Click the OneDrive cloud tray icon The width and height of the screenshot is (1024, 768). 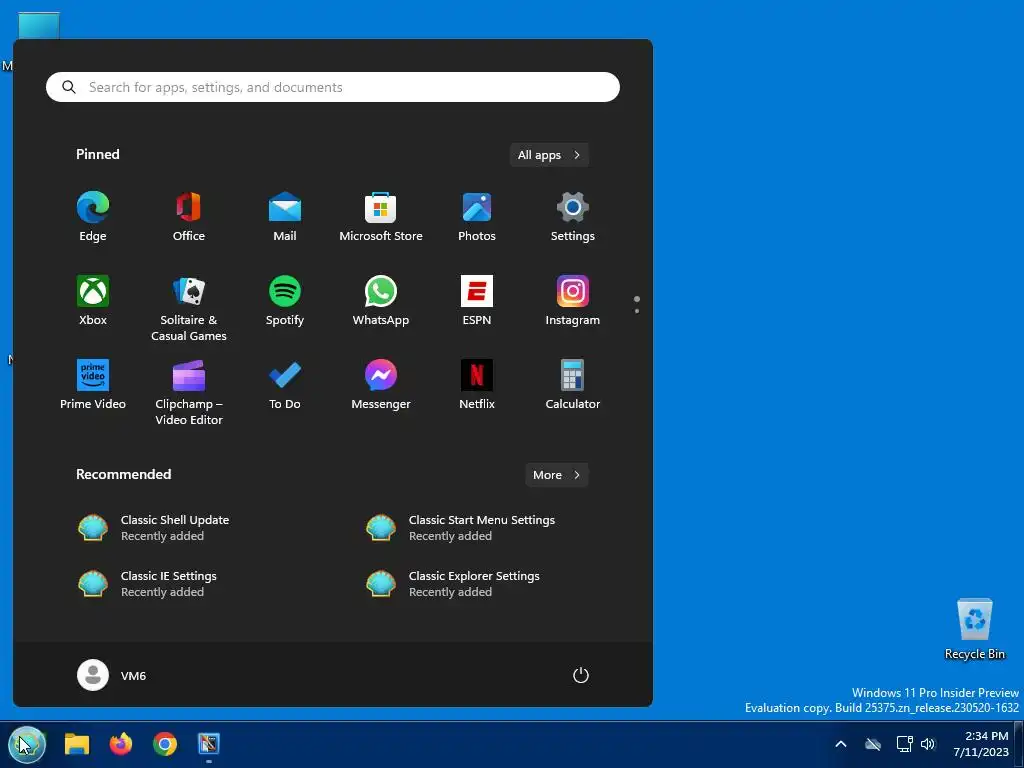(x=872, y=744)
